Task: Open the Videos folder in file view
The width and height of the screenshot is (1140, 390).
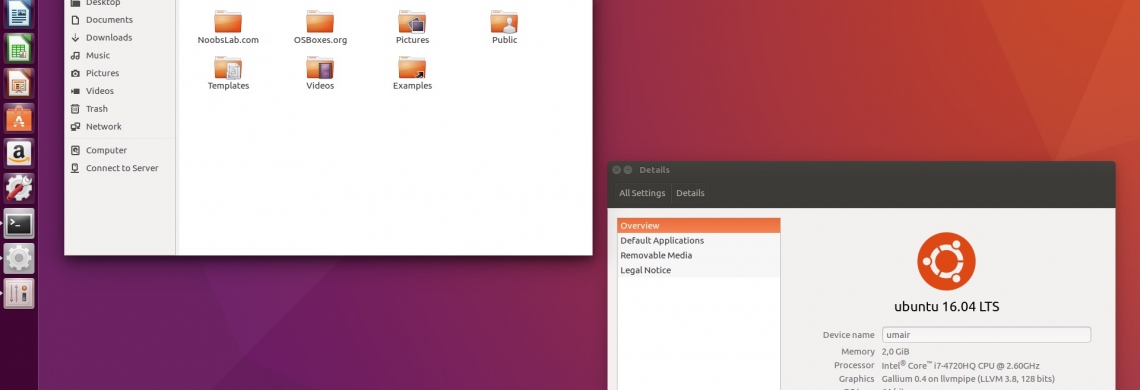Action: (x=320, y=73)
